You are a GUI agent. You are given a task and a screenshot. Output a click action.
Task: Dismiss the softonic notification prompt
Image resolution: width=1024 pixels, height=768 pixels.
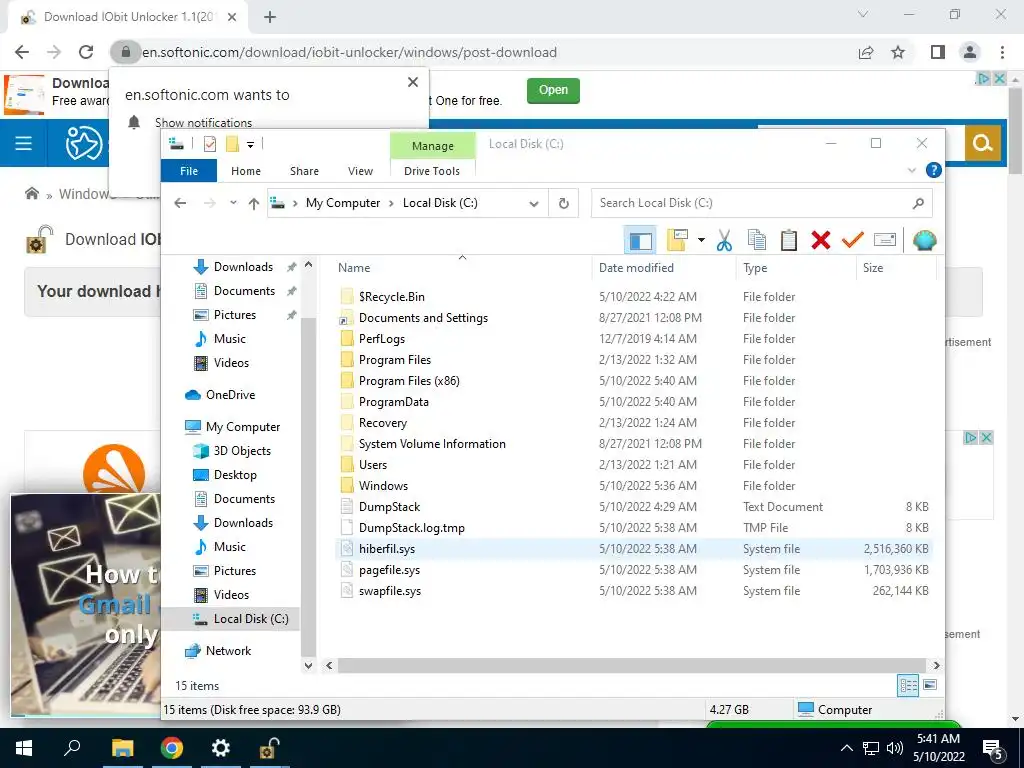[413, 82]
